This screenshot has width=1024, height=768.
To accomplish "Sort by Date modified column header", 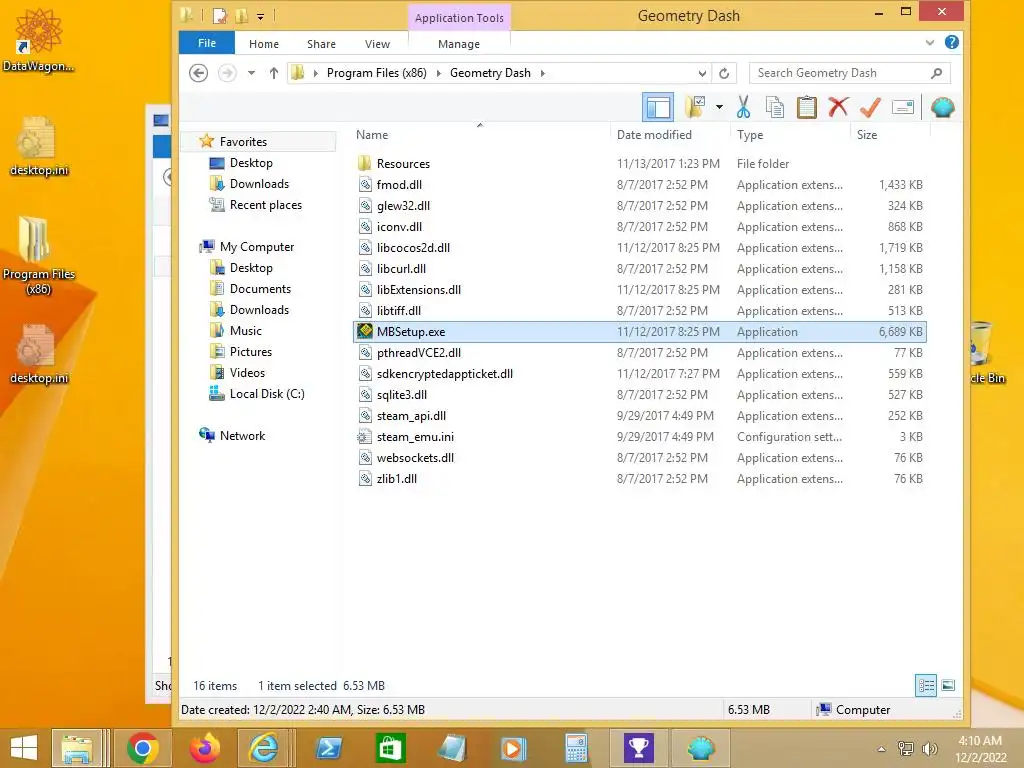I will click(x=654, y=135).
